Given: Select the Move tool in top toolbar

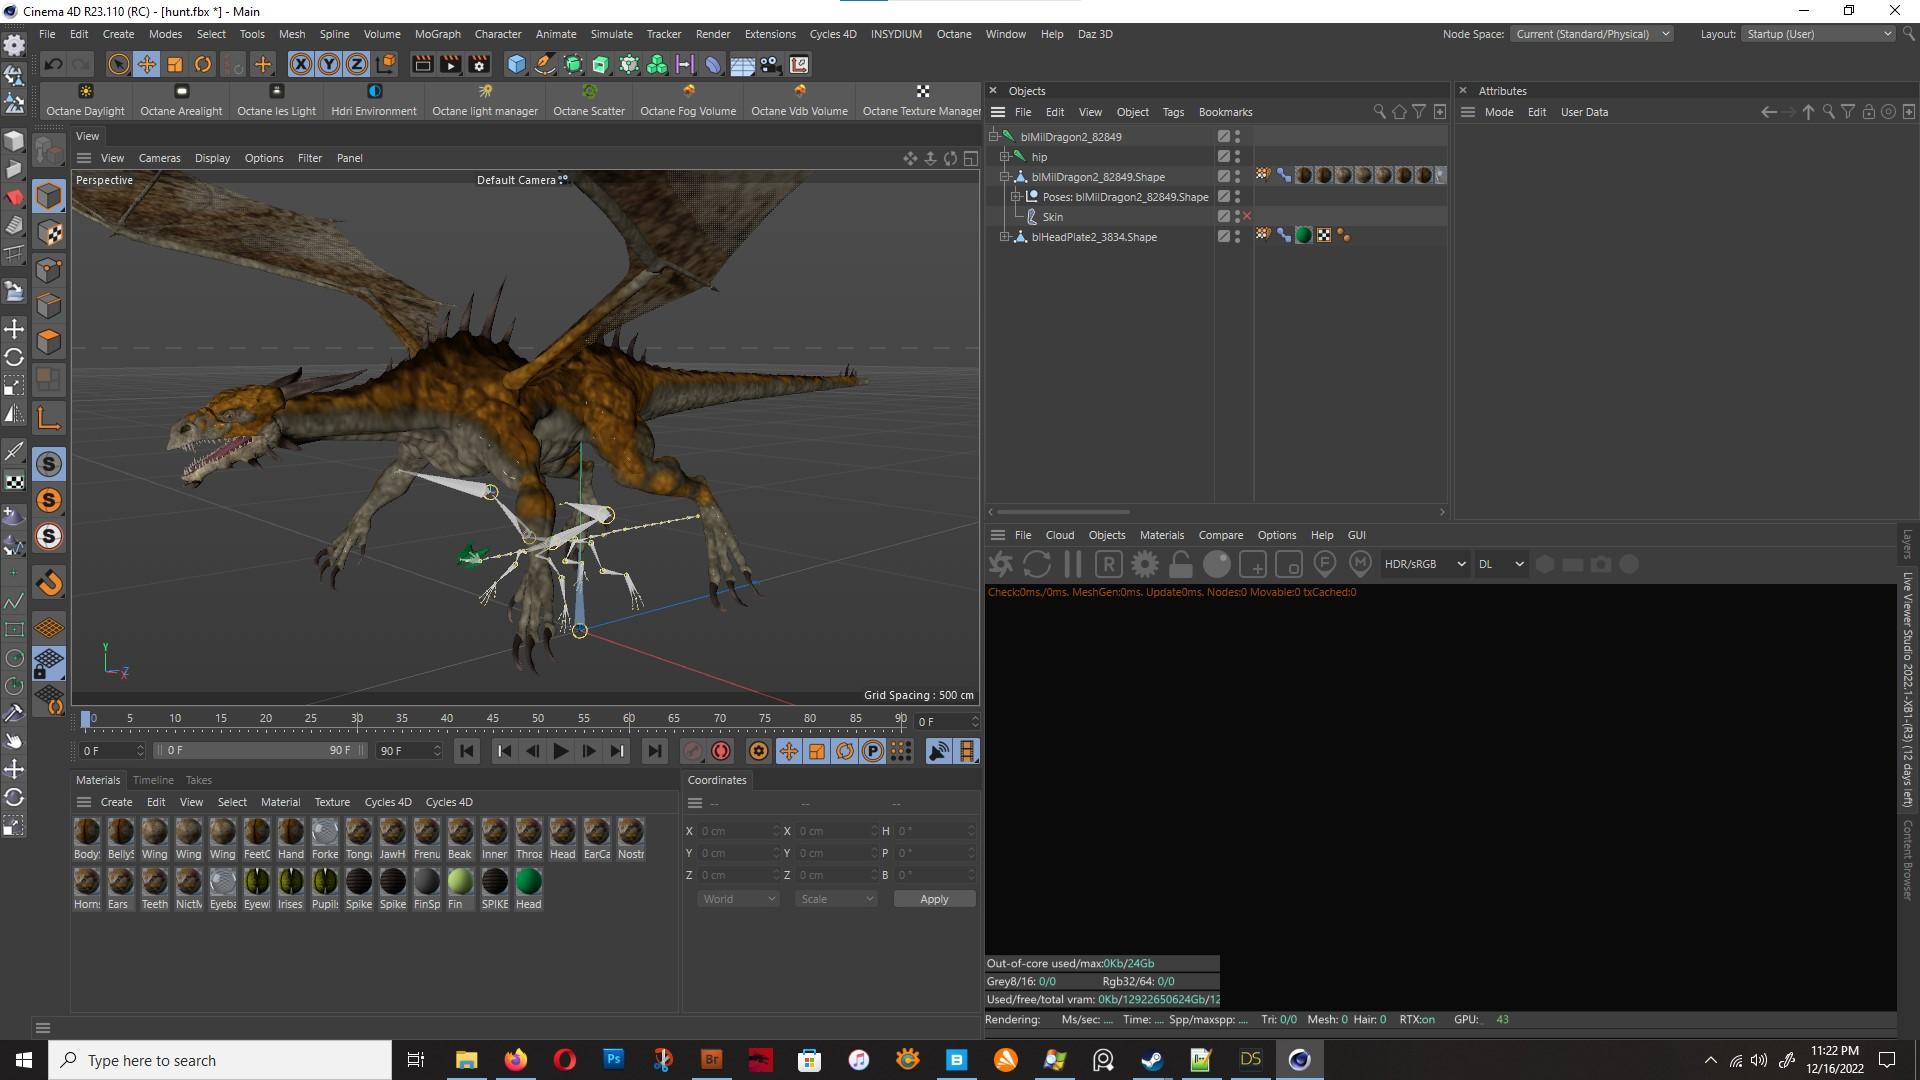Looking at the screenshot, I should click(x=146, y=65).
